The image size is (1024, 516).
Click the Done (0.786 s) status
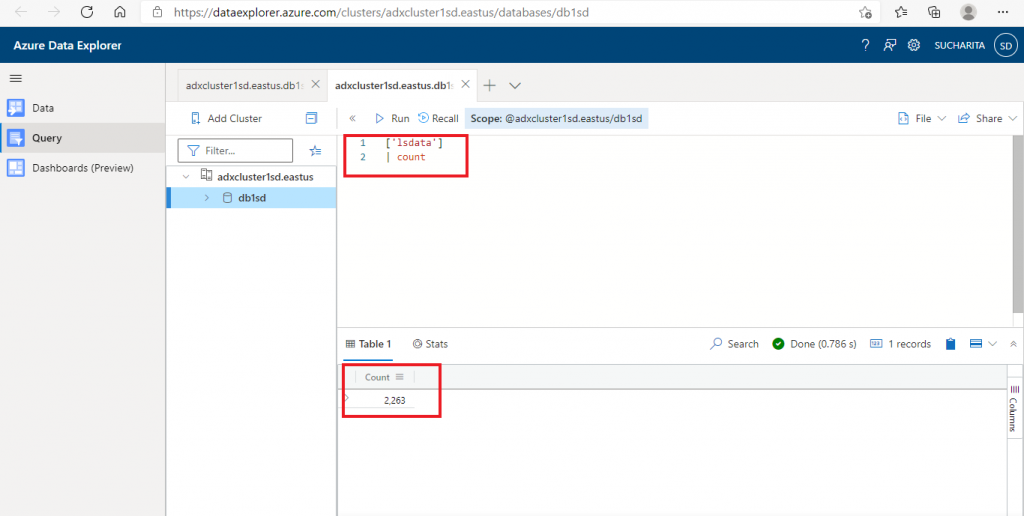(x=814, y=344)
